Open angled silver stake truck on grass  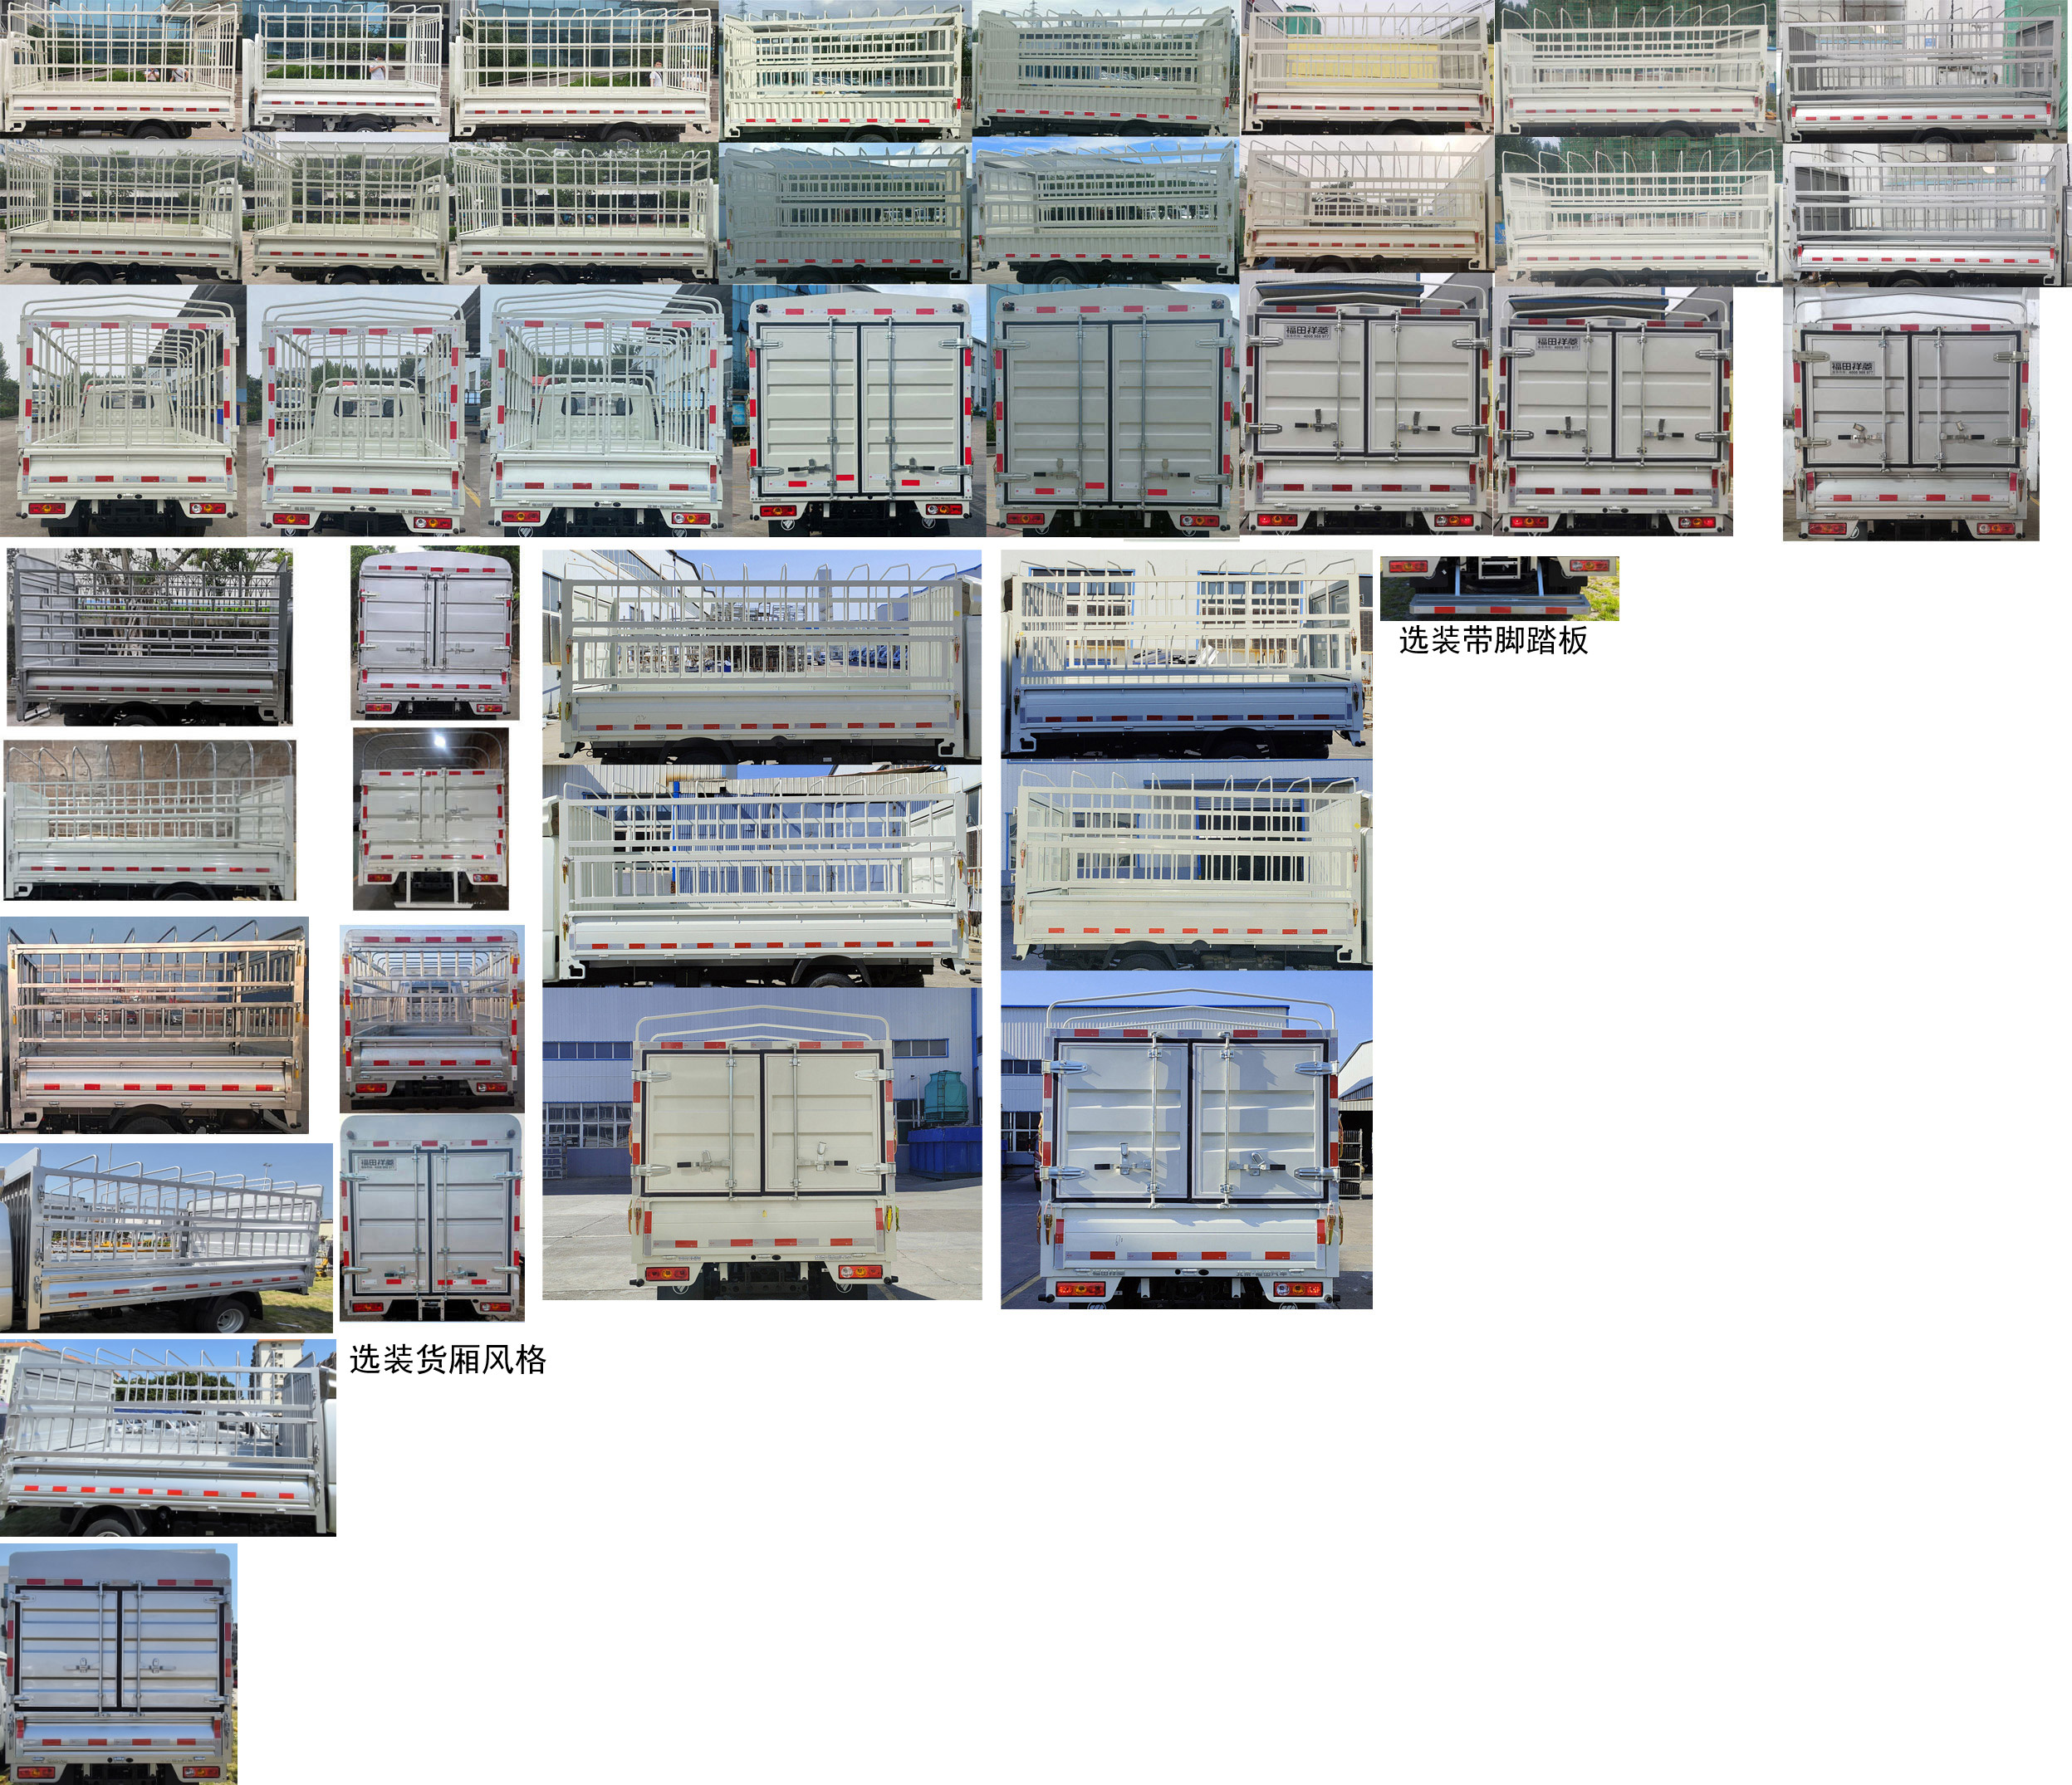[x=166, y=1236]
